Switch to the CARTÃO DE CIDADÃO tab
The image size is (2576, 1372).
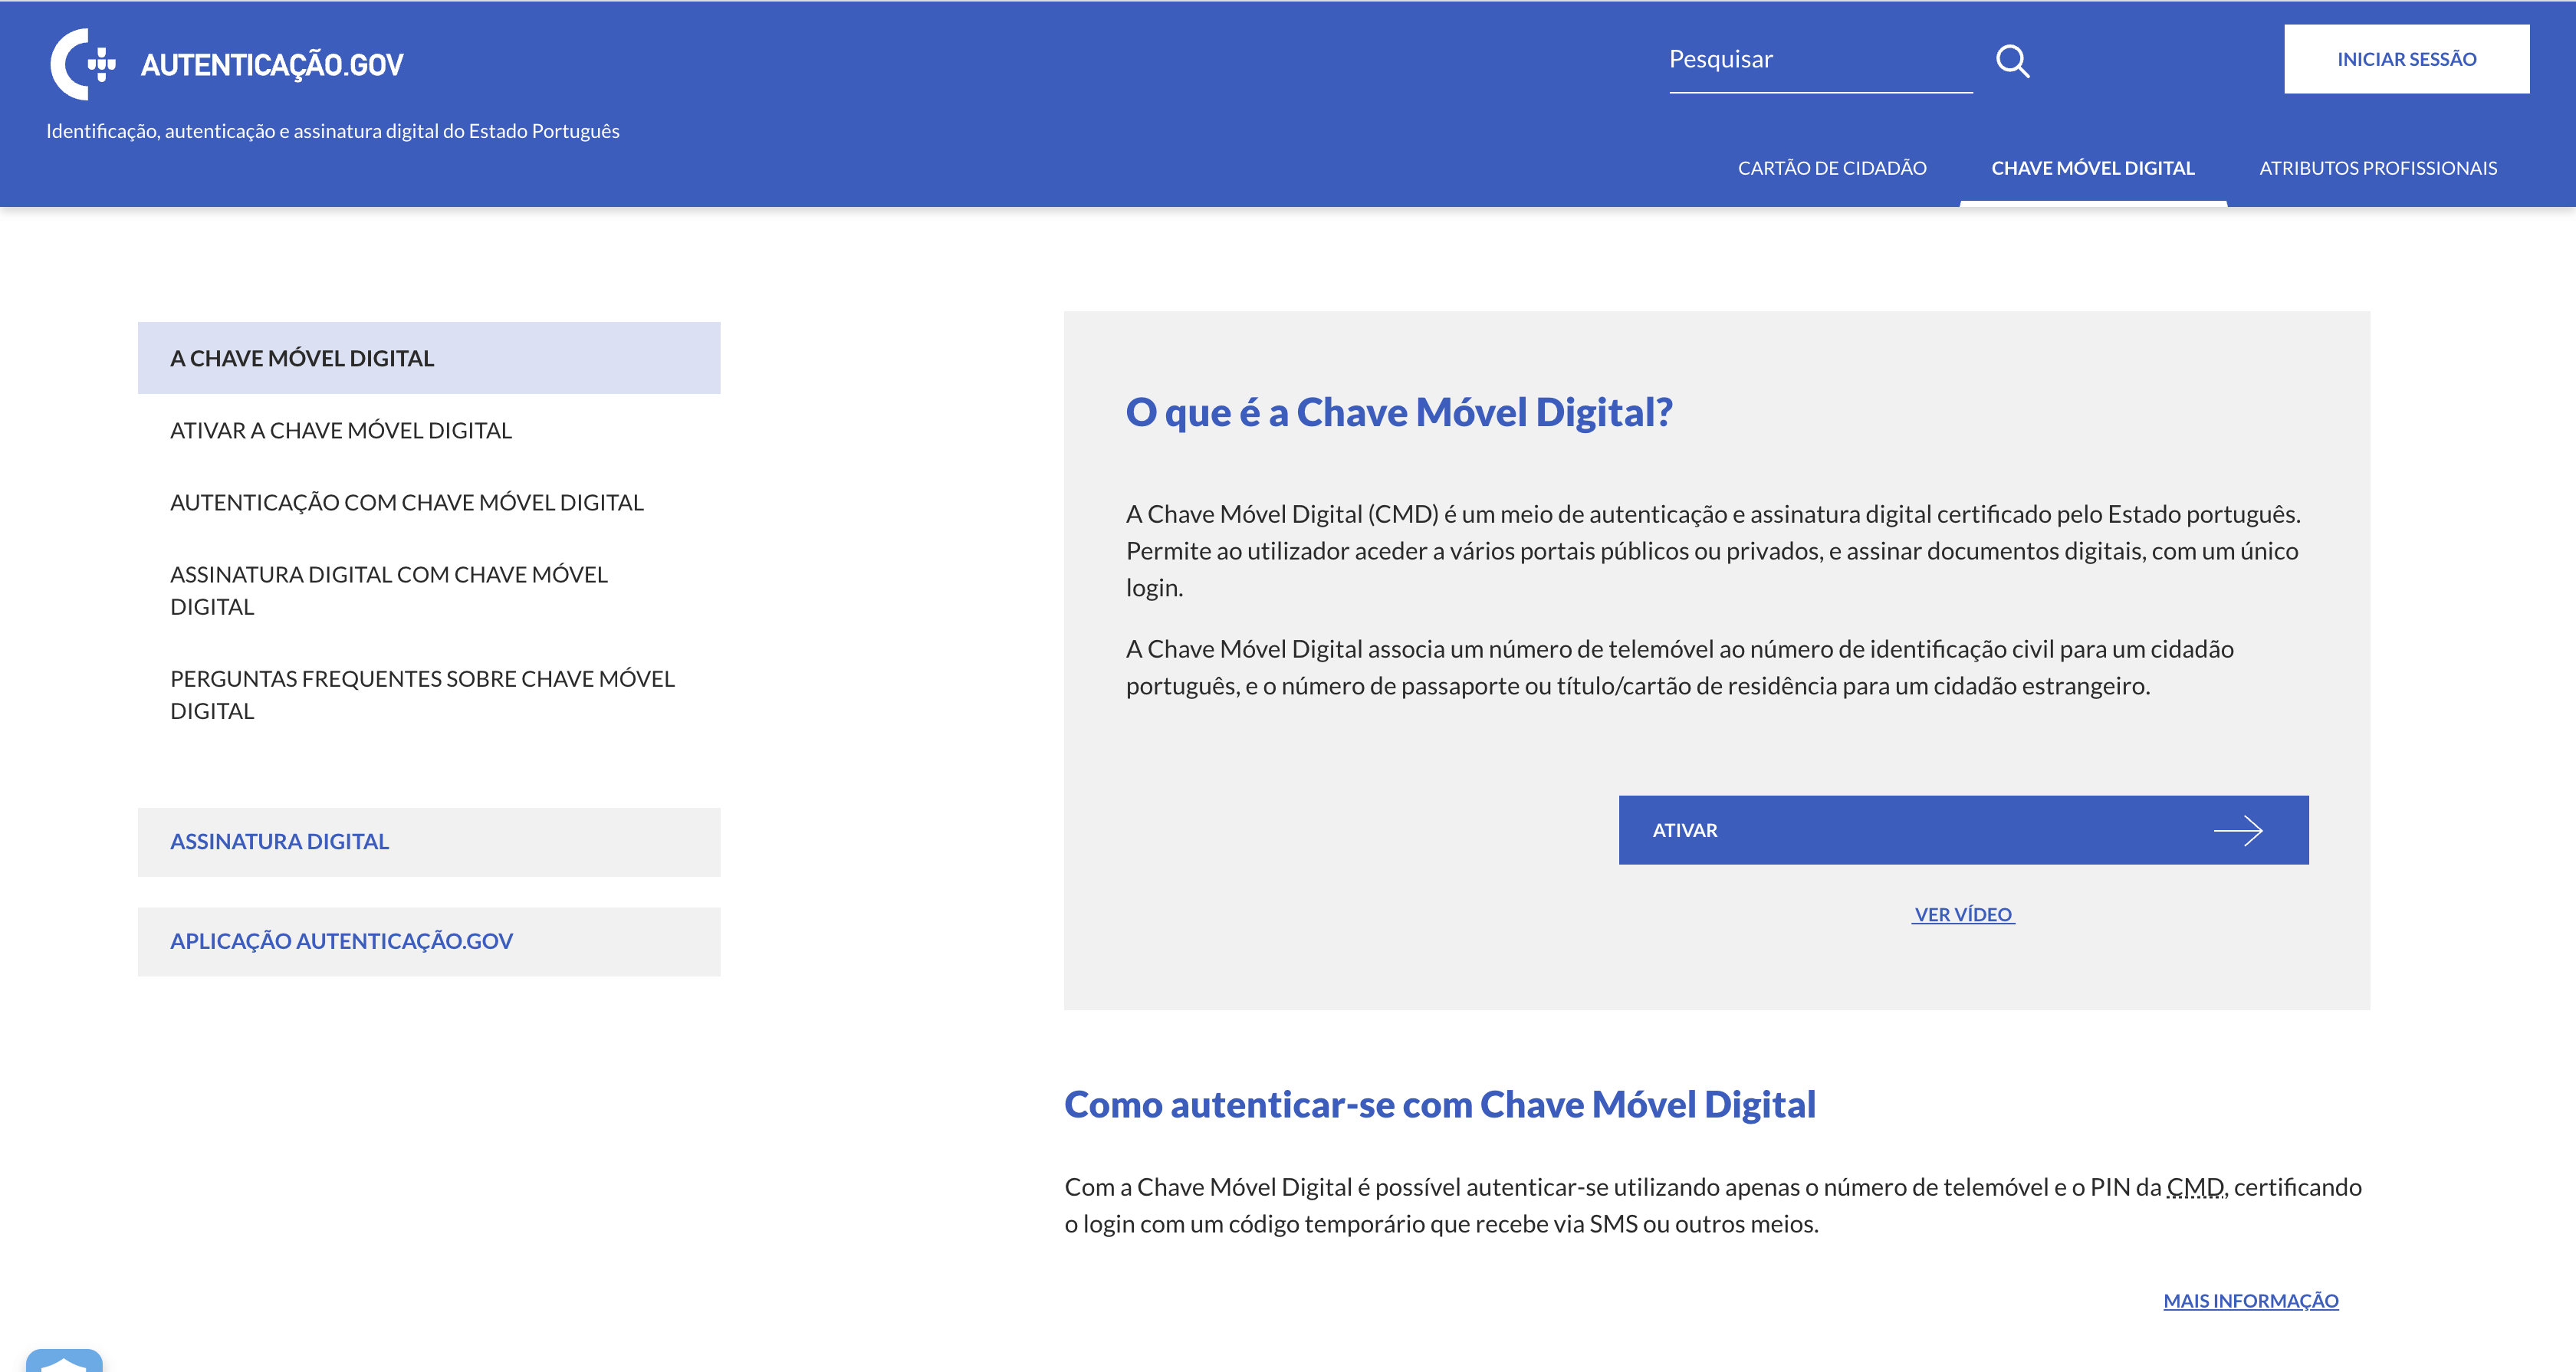point(1833,167)
